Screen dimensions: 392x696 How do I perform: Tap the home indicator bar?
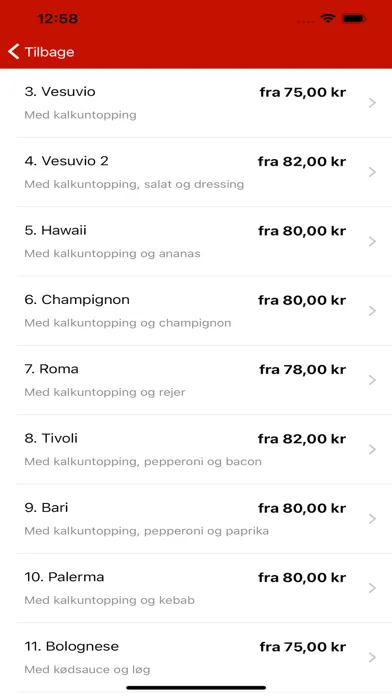[x=196, y=688]
